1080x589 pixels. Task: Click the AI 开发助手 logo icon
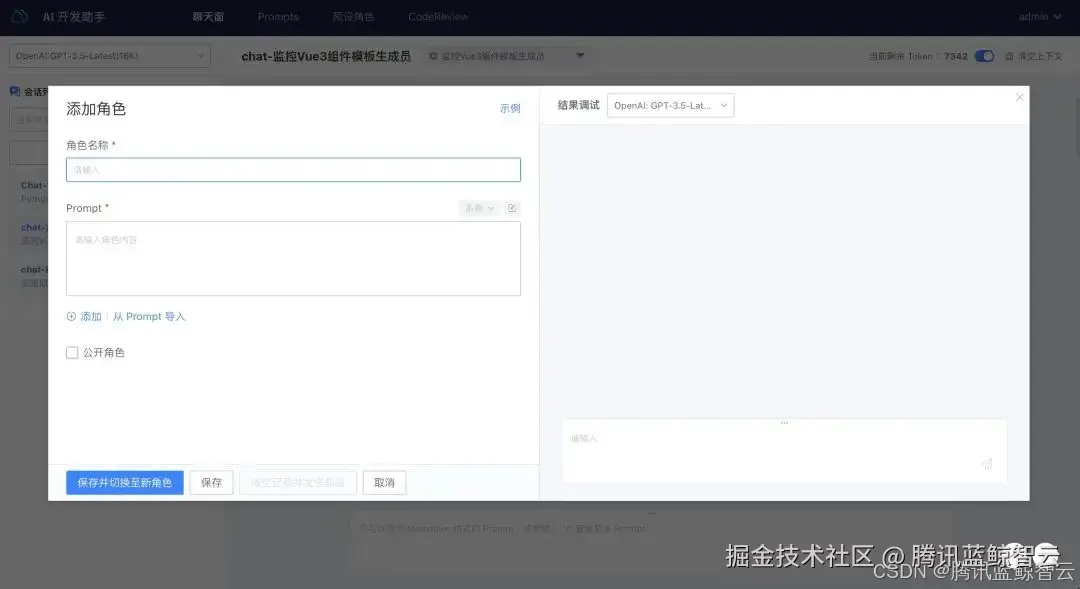pos(20,16)
